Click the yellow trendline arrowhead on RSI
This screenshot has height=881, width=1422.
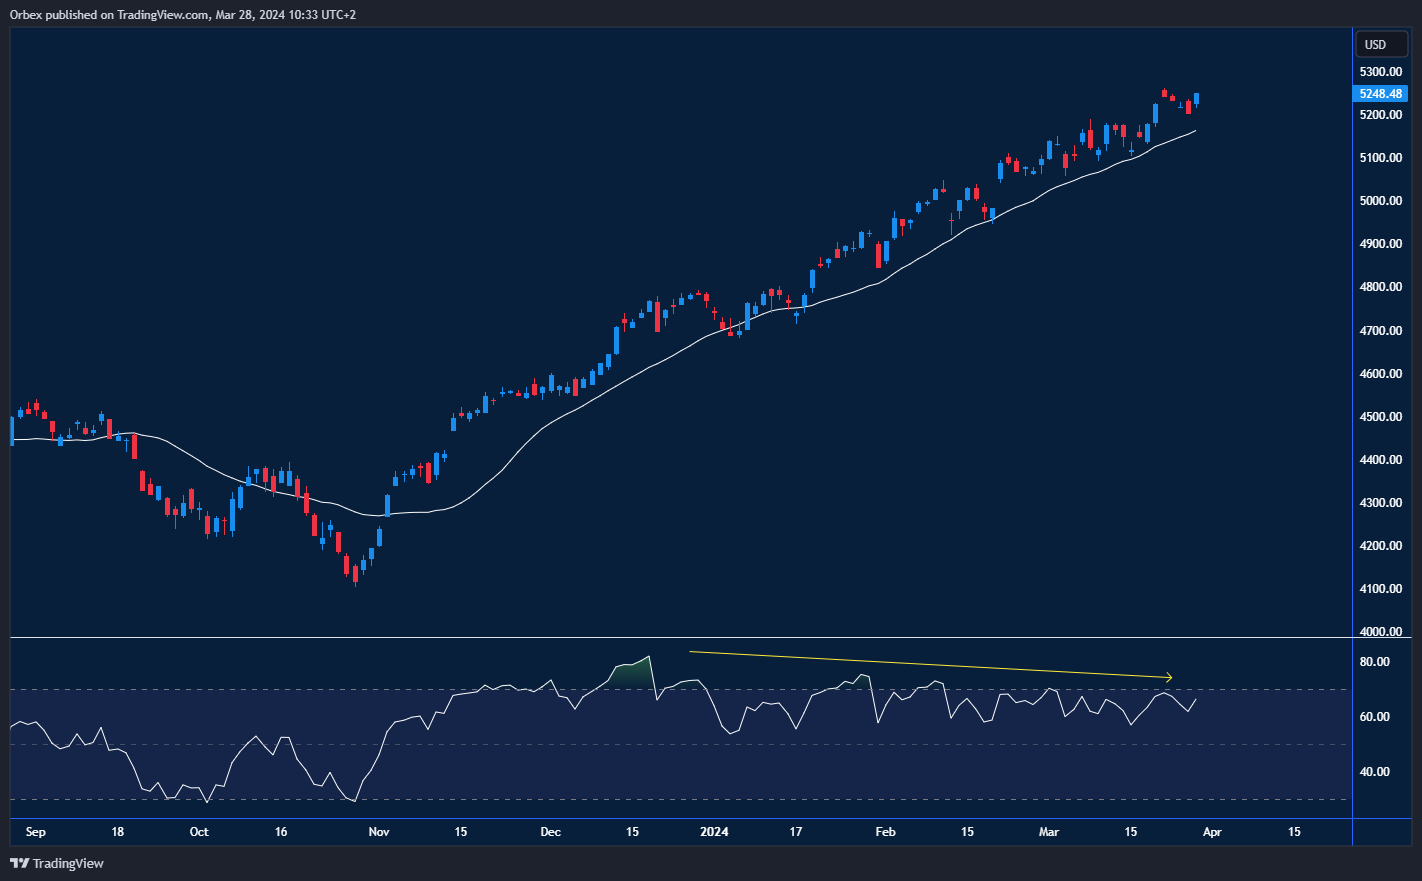[1167, 678]
